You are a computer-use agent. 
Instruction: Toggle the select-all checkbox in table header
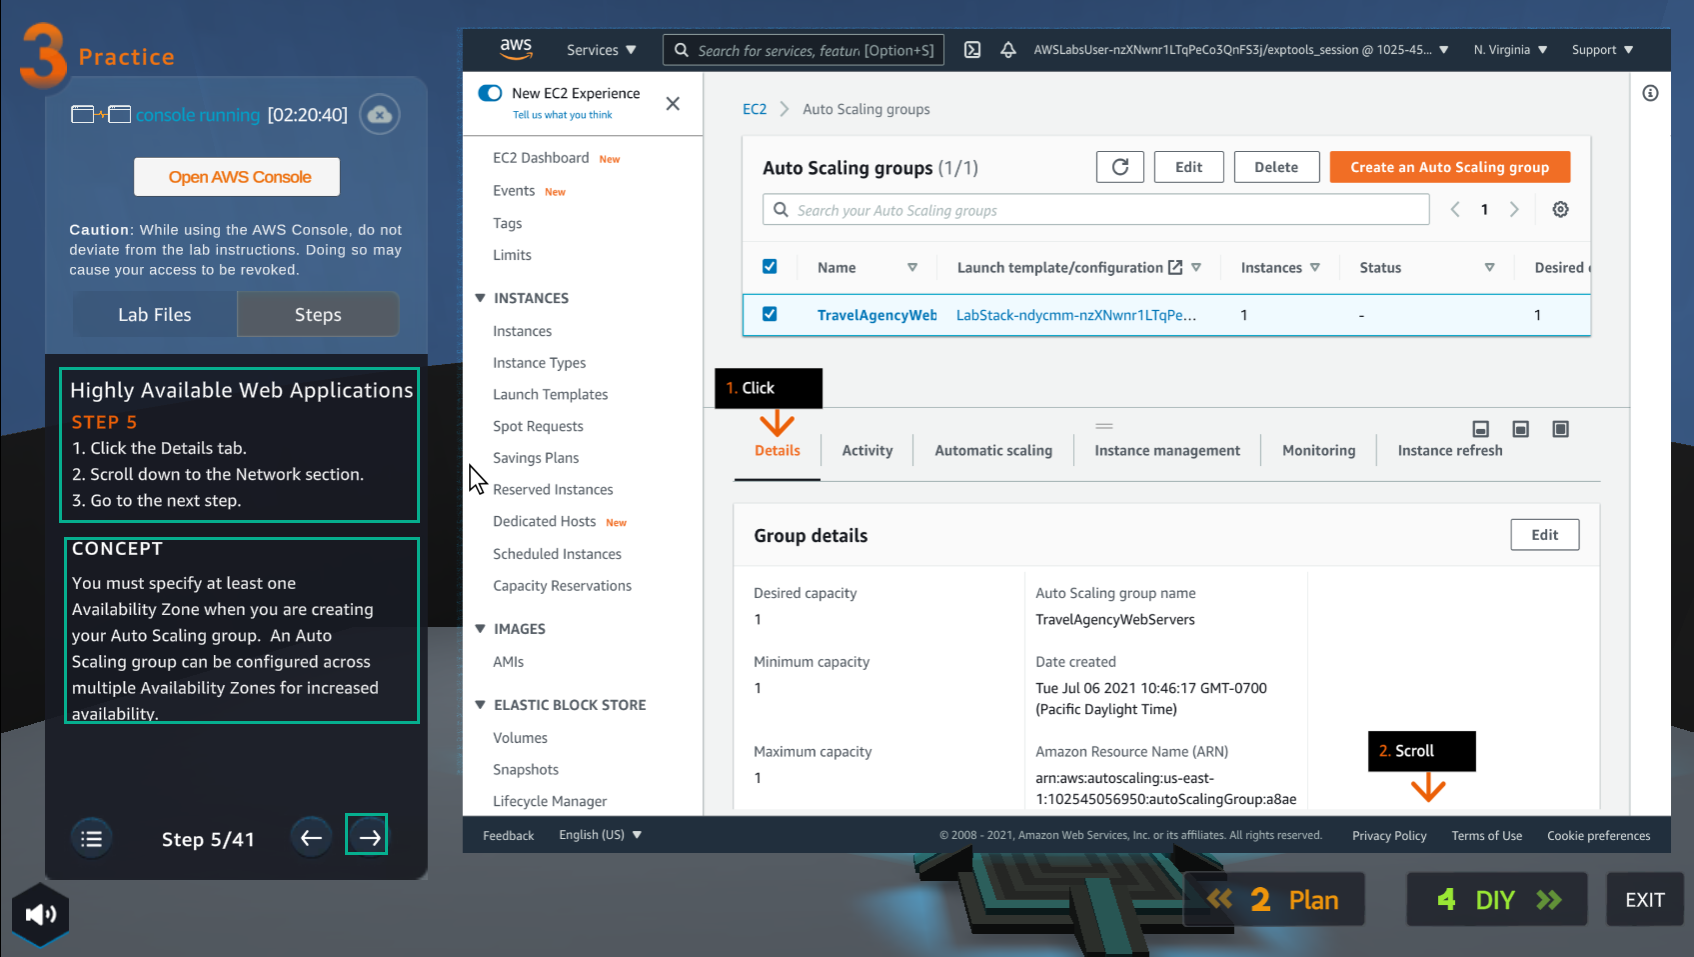click(x=769, y=266)
